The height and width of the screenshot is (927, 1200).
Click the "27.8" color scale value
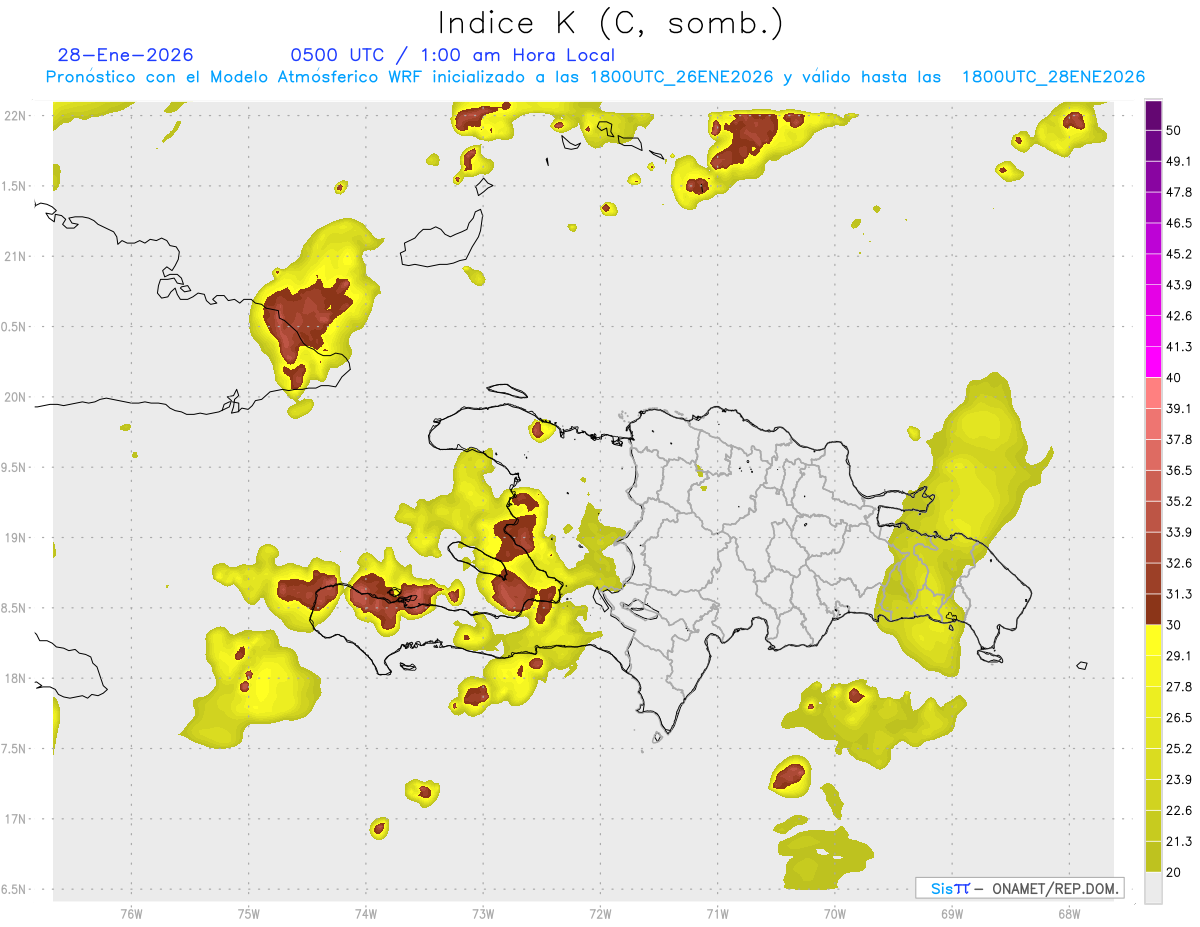[x=1179, y=687]
